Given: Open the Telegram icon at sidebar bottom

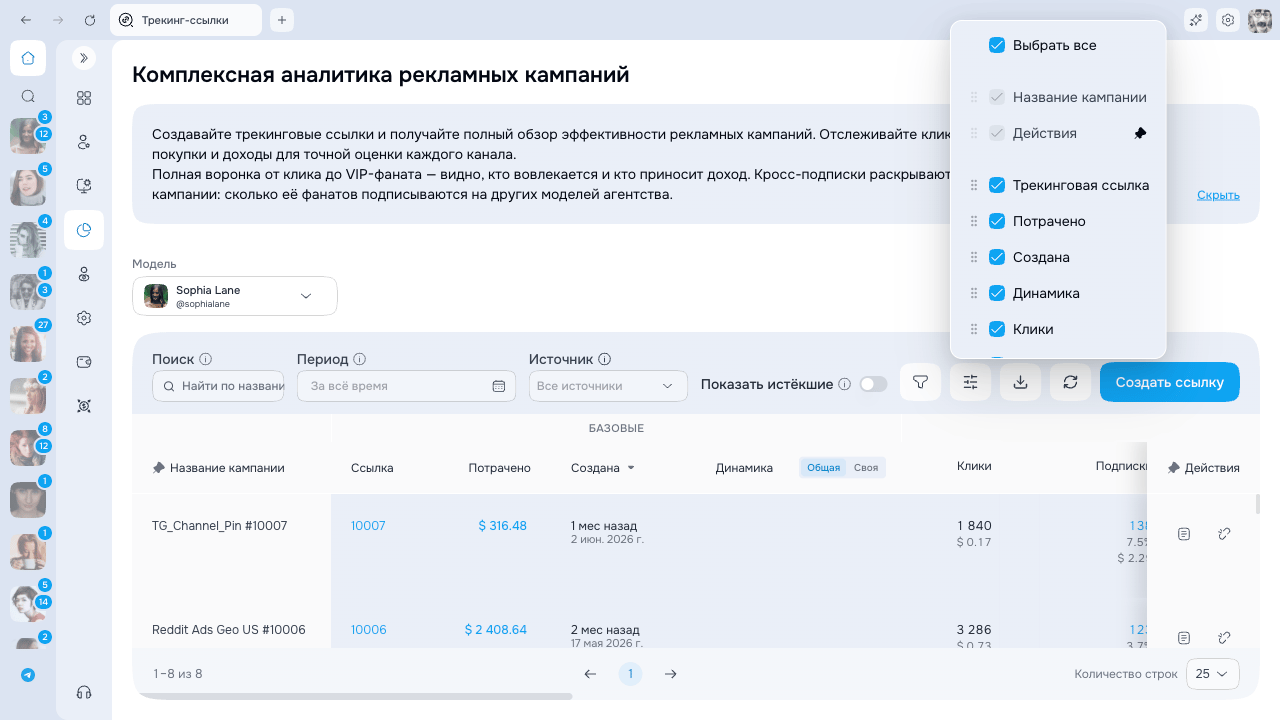Looking at the screenshot, I should (x=28, y=675).
